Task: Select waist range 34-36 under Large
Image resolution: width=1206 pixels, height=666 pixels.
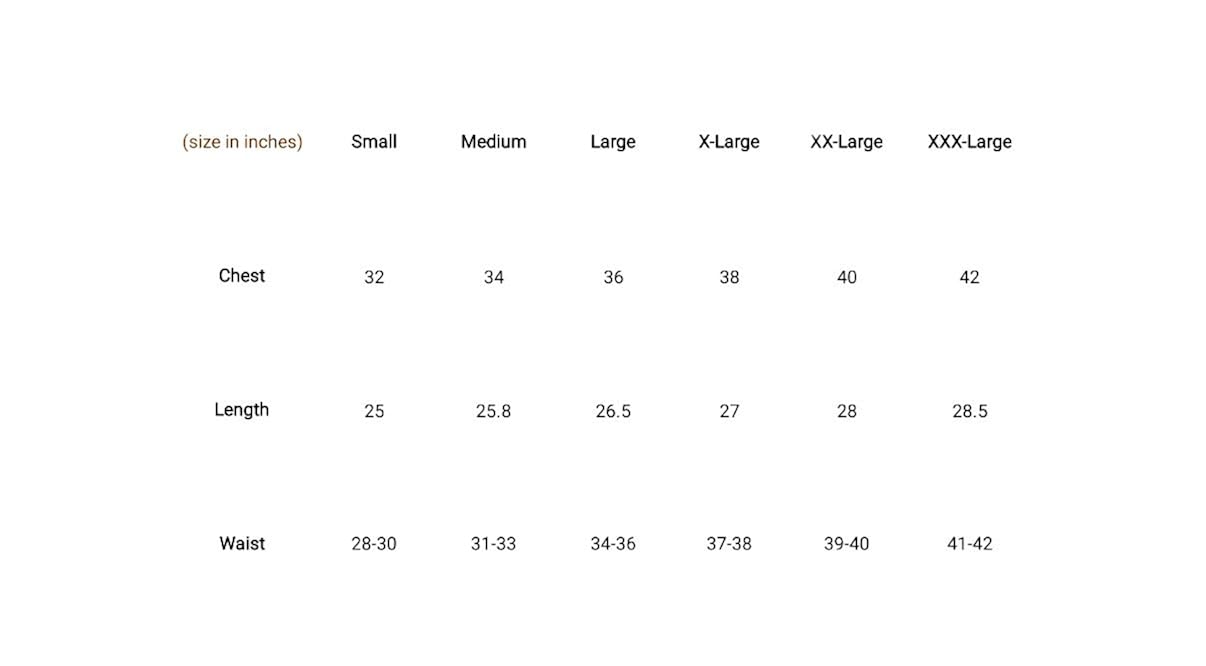Action: click(x=613, y=544)
